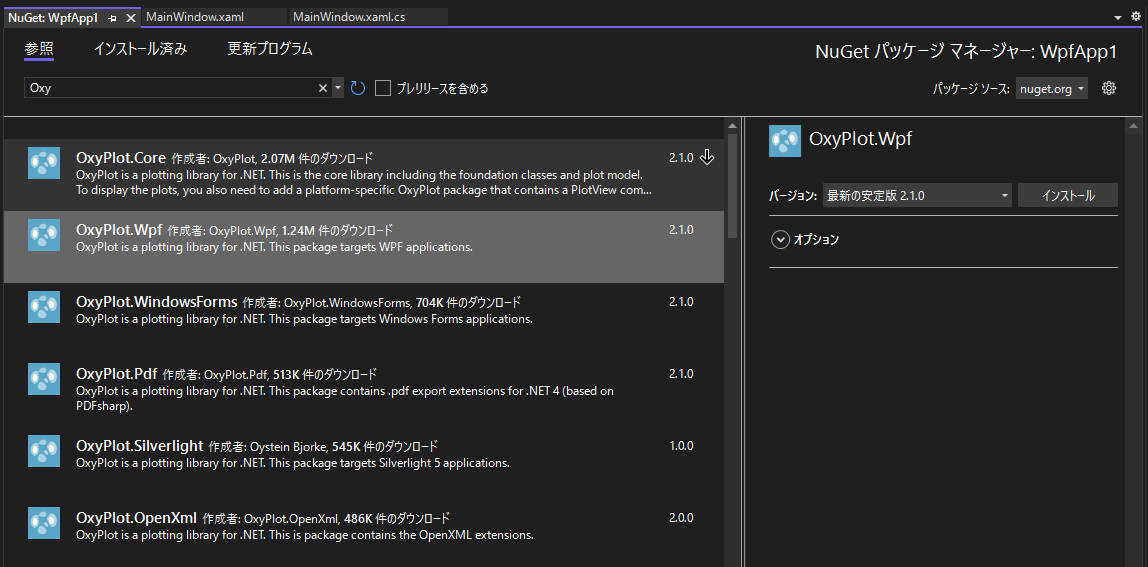Switch to the インストール済み tab

tap(141, 49)
